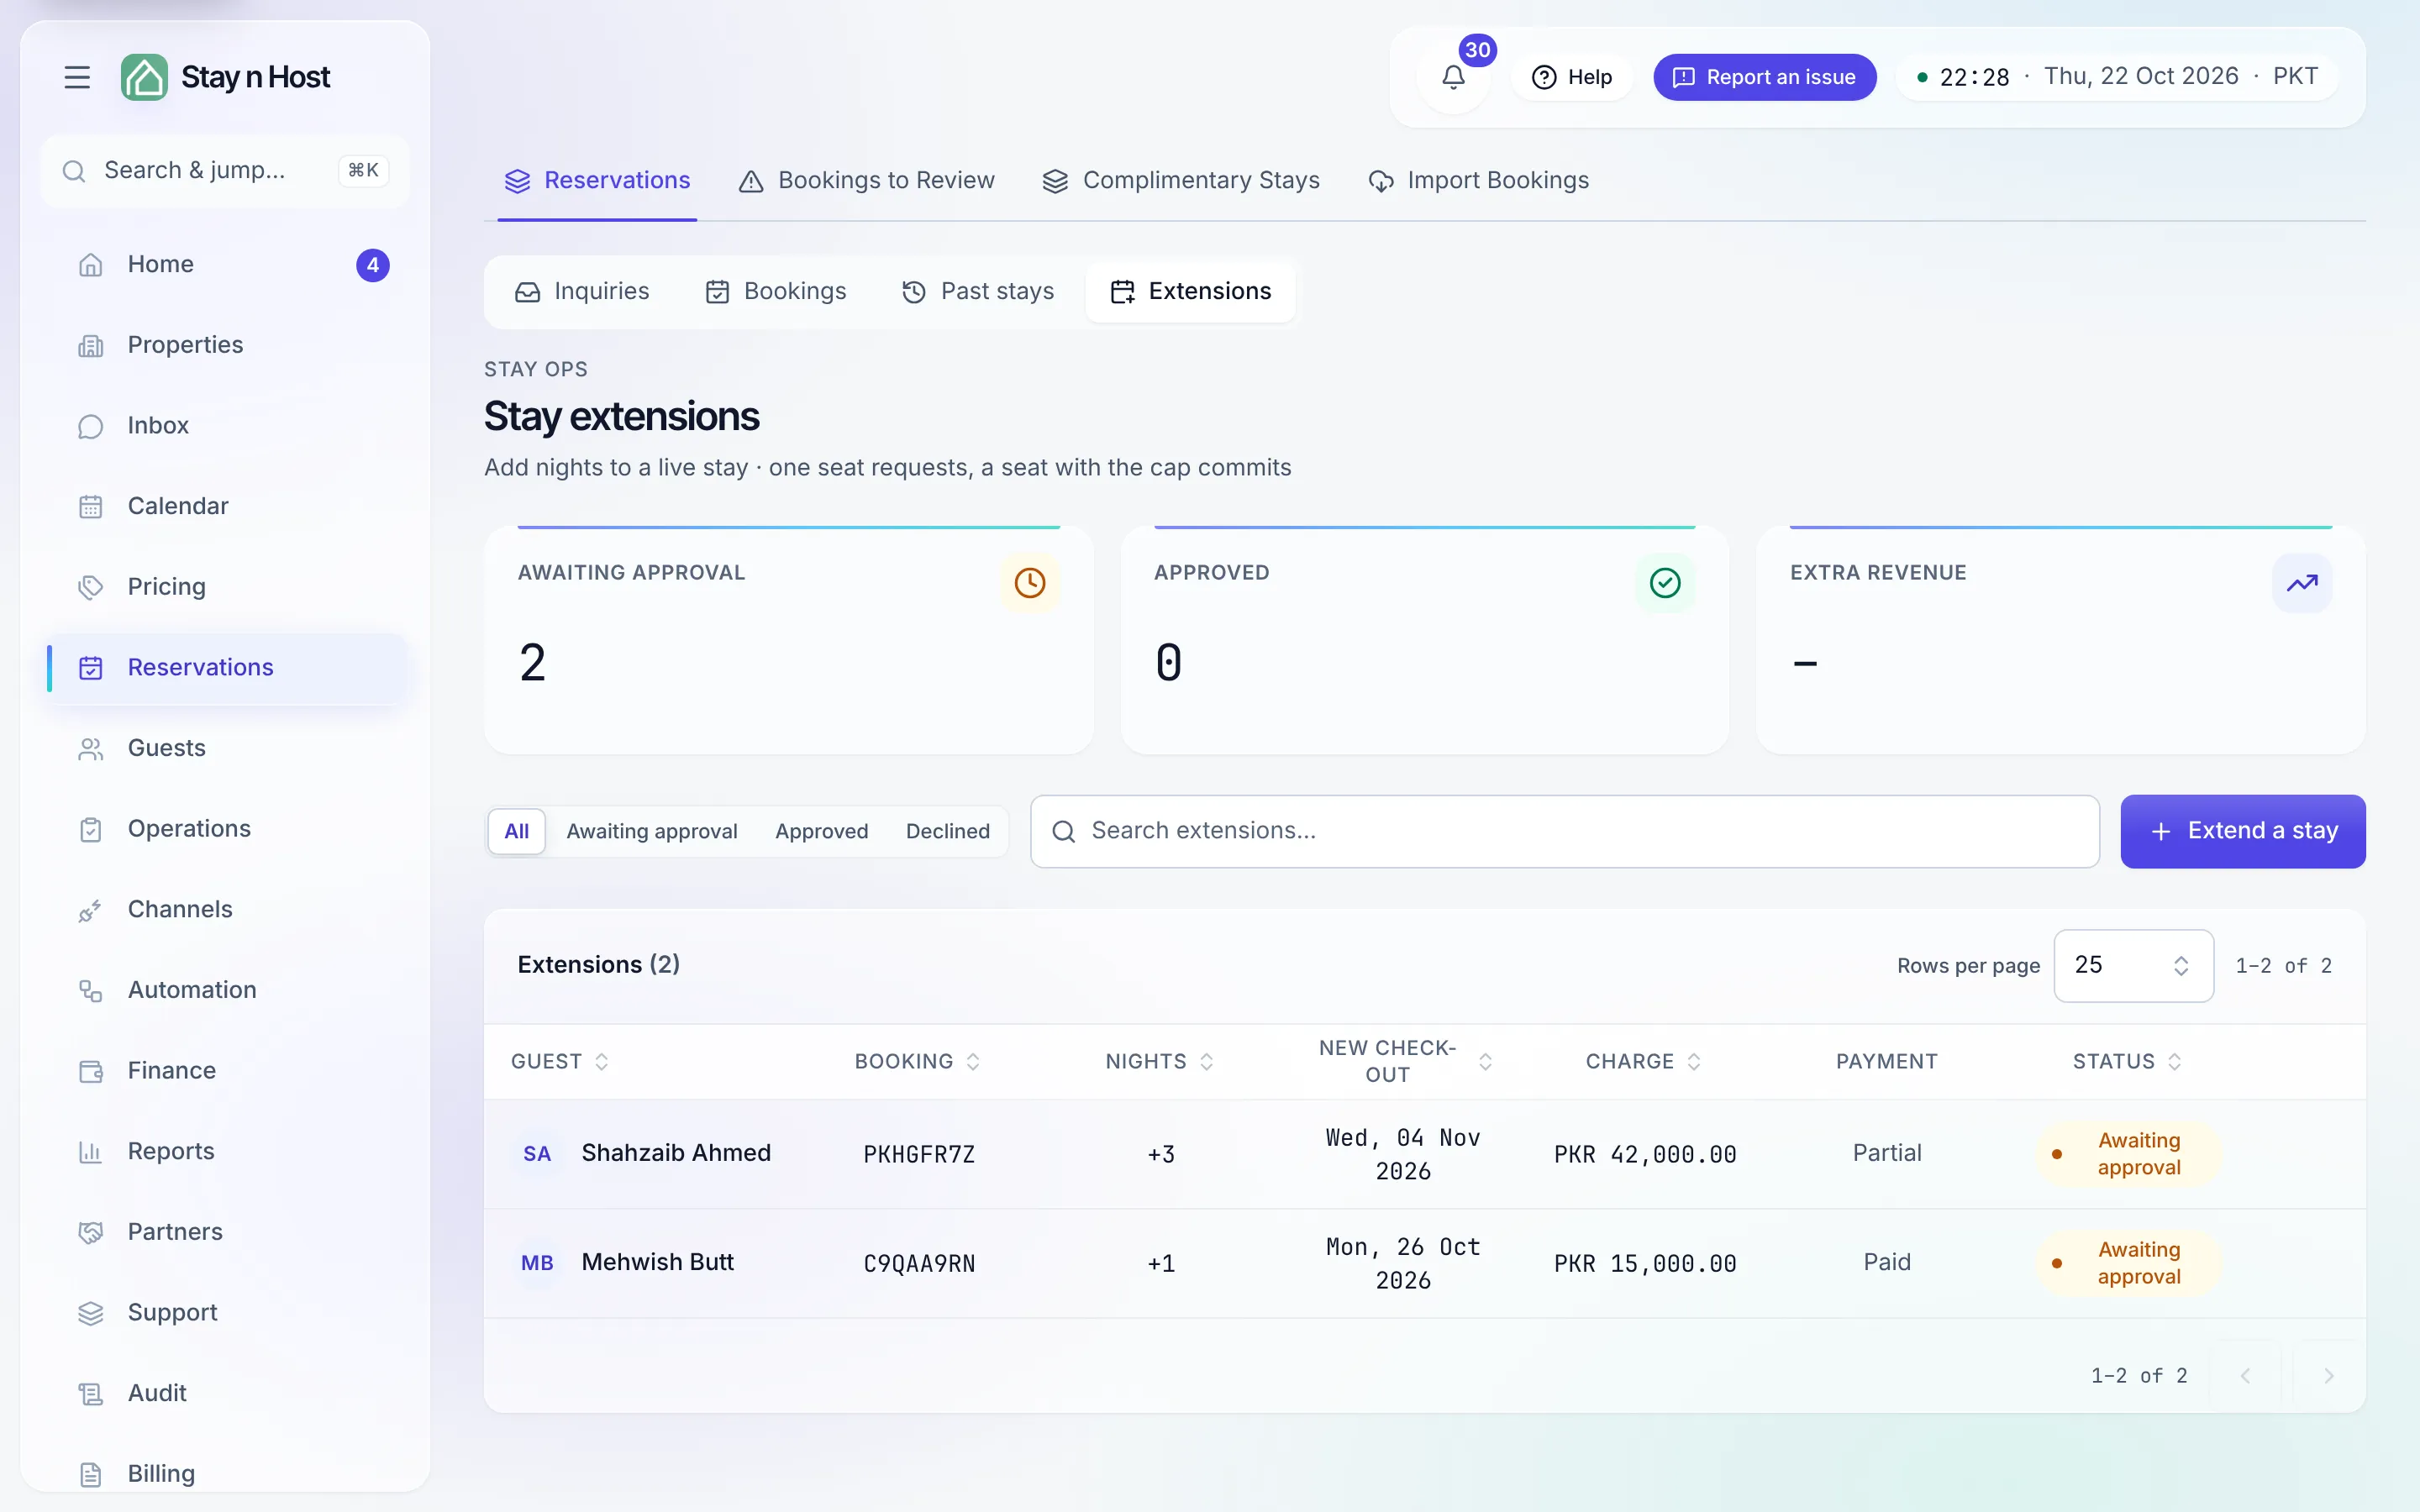Open Finance in the sidebar
This screenshot has width=2420, height=1512.
tap(227, 1071)
